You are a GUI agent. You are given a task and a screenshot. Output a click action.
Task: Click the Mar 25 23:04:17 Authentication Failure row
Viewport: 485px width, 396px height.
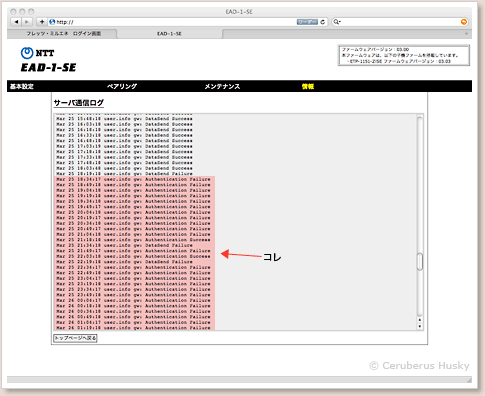(x=133, y=278)
